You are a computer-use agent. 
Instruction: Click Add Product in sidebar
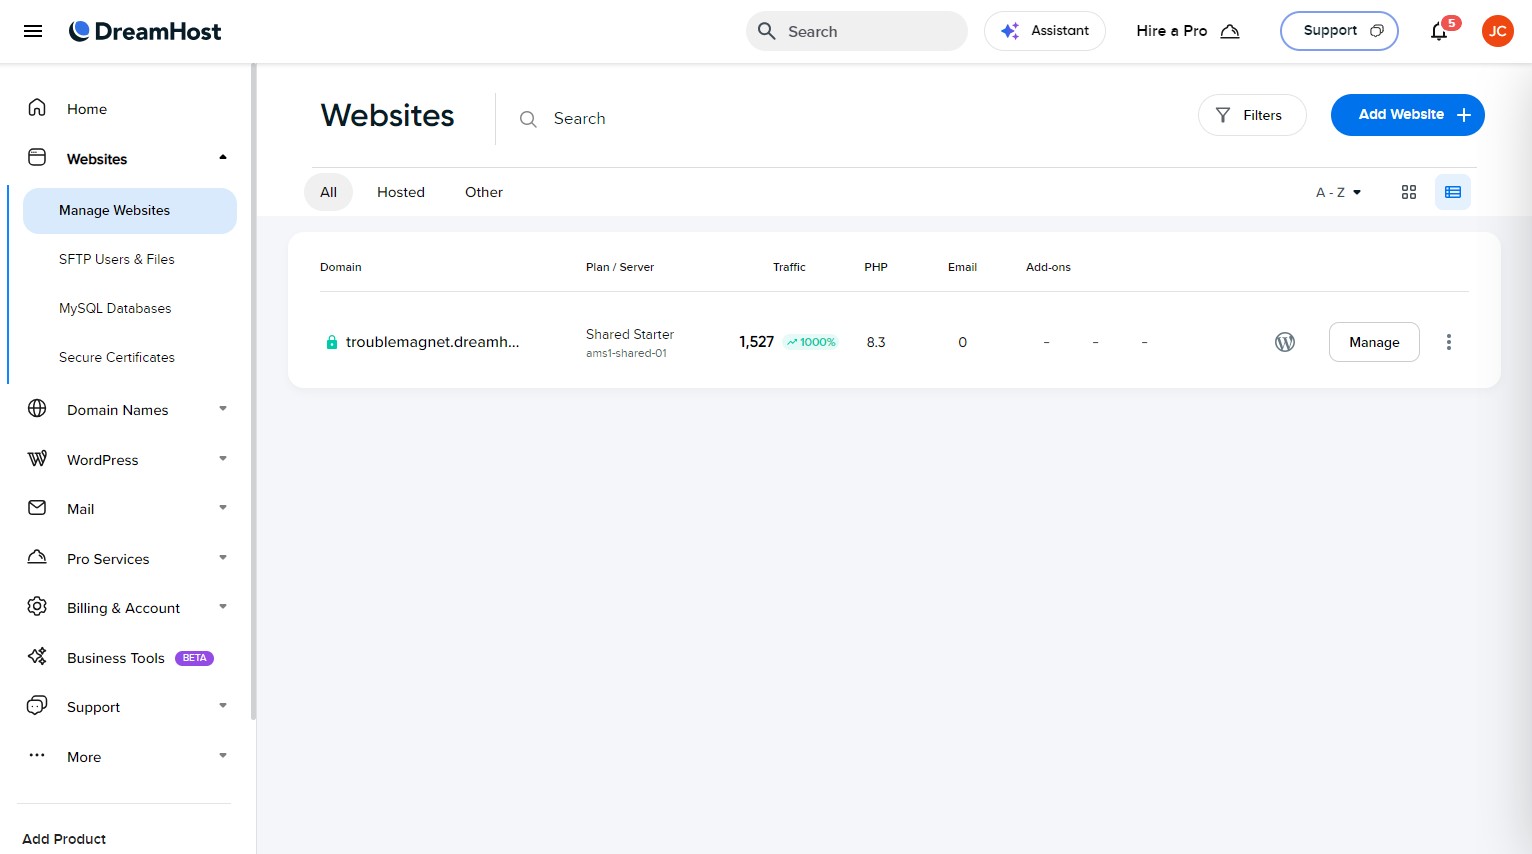pos(64,839)
